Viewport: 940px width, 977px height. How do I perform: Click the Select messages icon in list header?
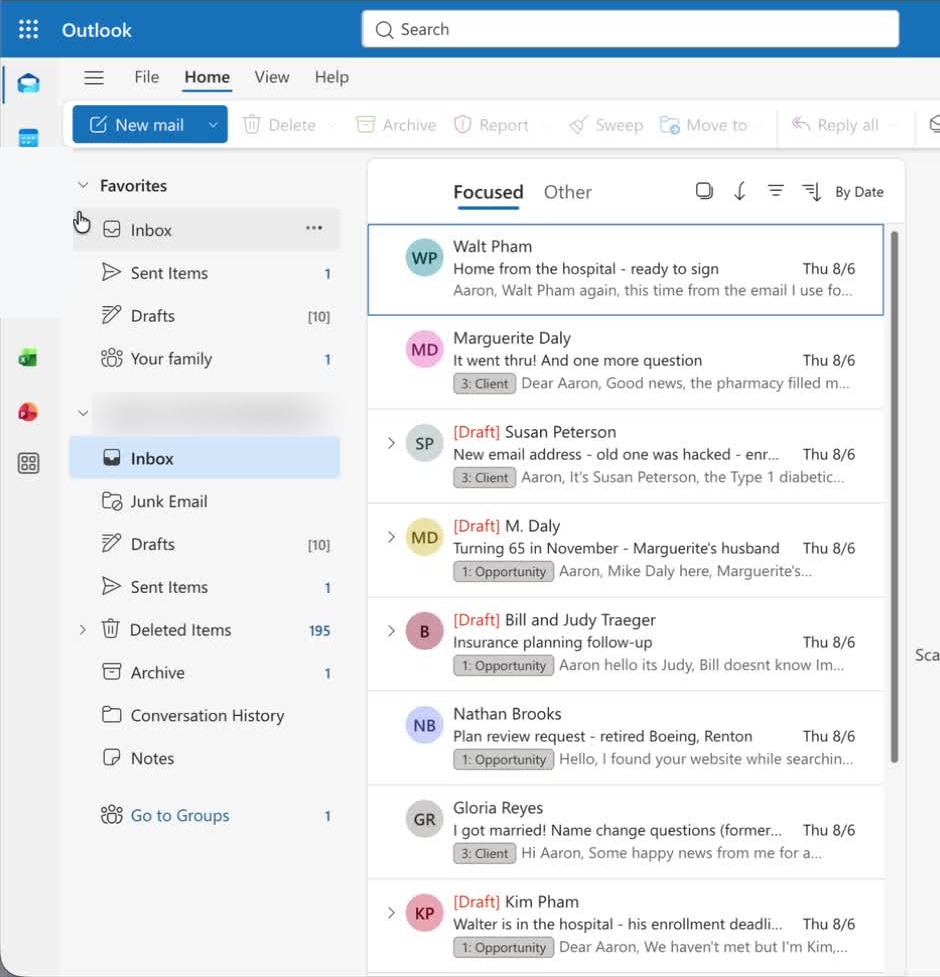[704, 191]
